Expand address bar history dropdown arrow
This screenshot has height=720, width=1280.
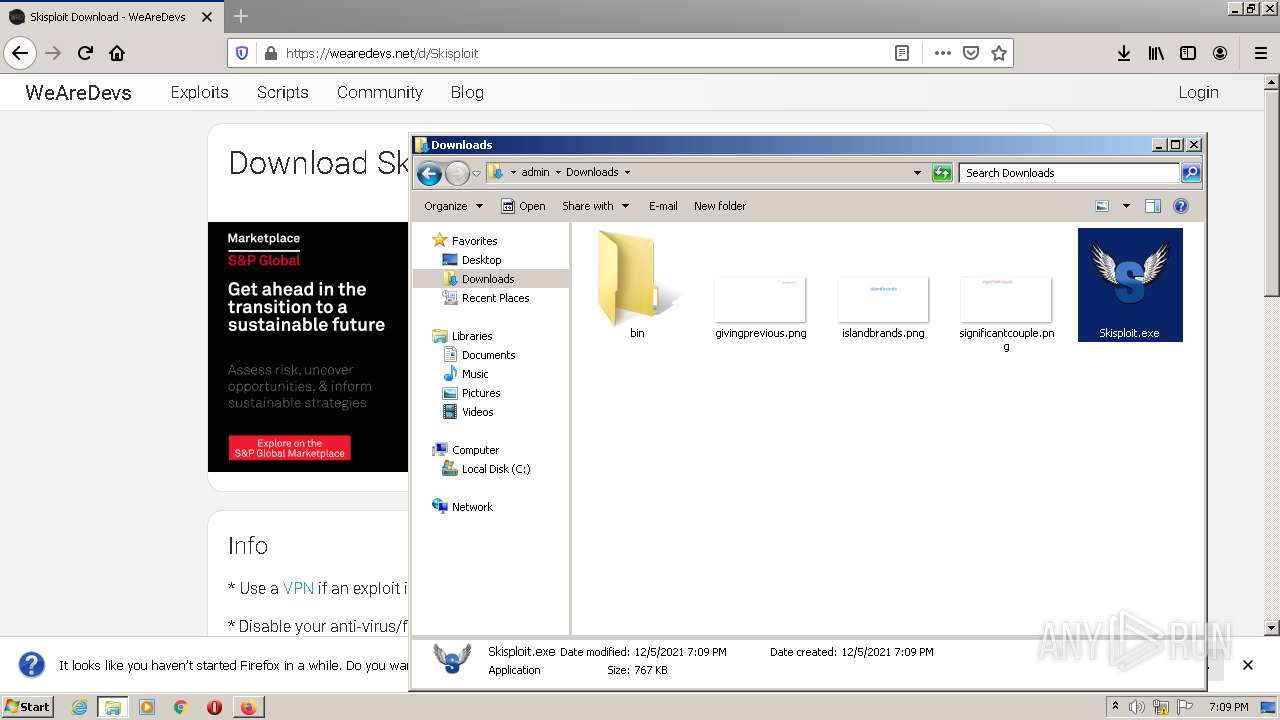point(917,173)
